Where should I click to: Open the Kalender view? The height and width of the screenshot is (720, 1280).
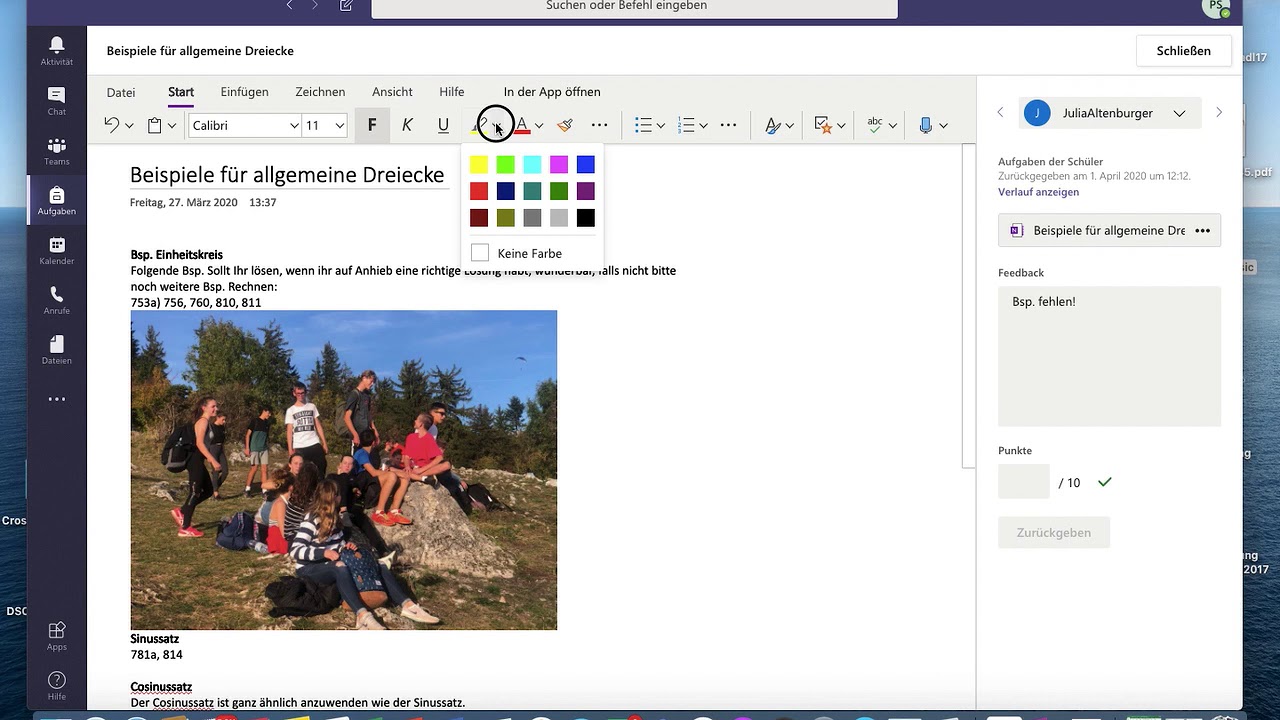pos(57,250)
